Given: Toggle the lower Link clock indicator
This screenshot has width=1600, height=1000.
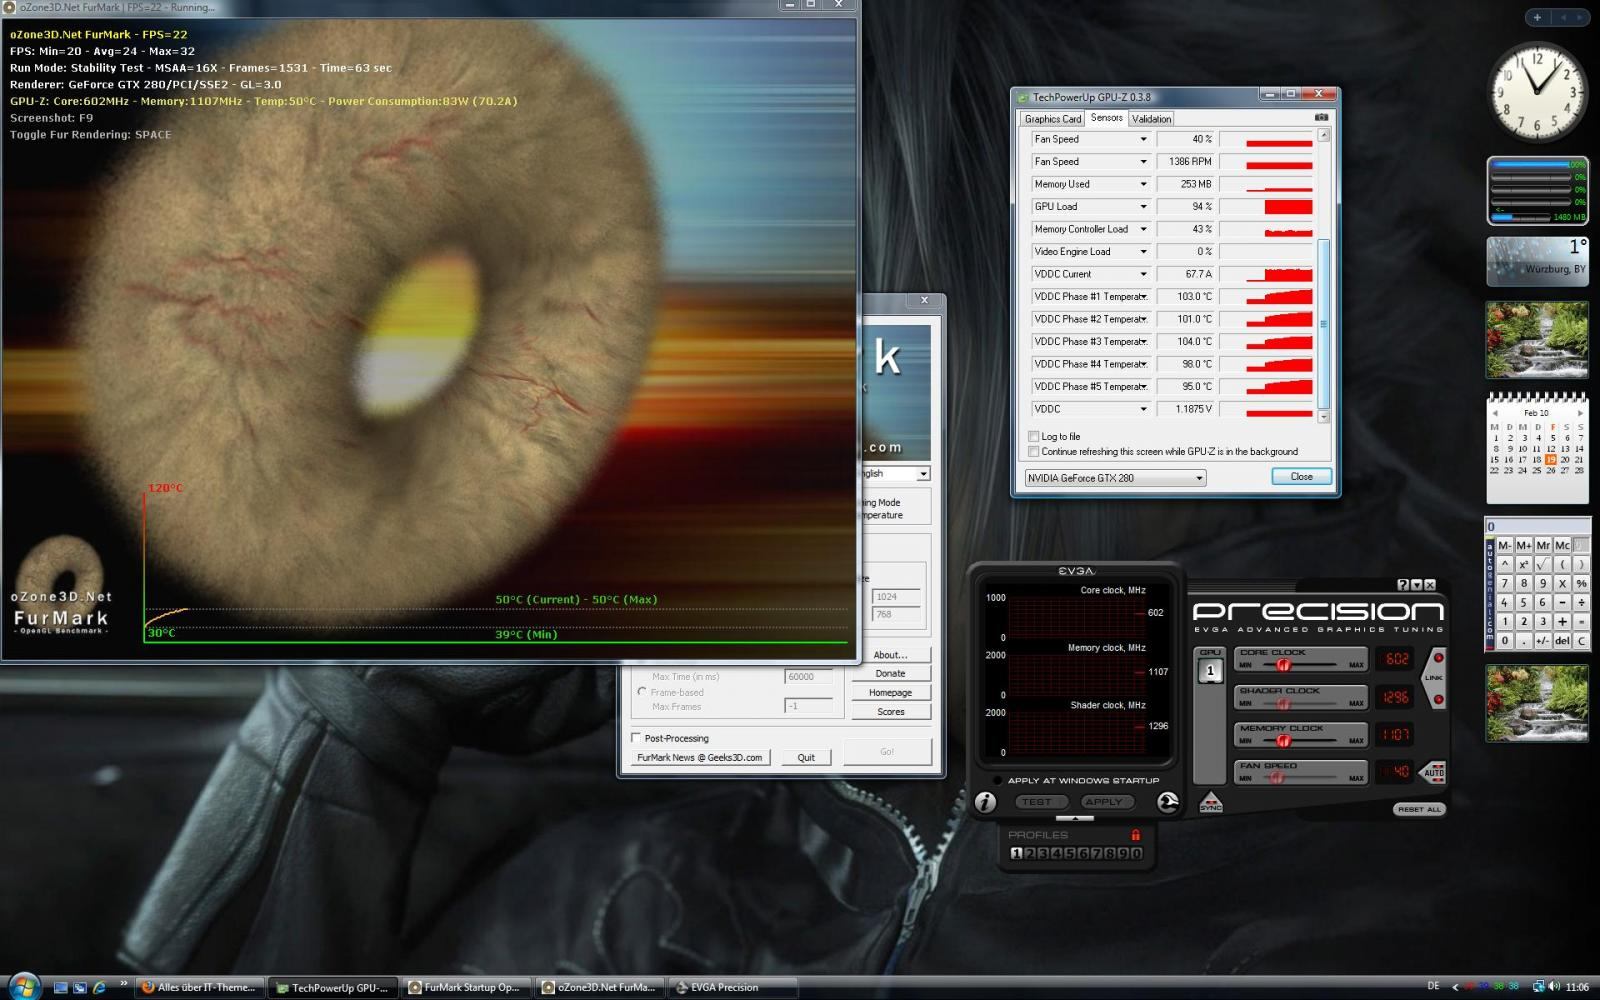Looking at the screenshot, I should point(1438,699).
